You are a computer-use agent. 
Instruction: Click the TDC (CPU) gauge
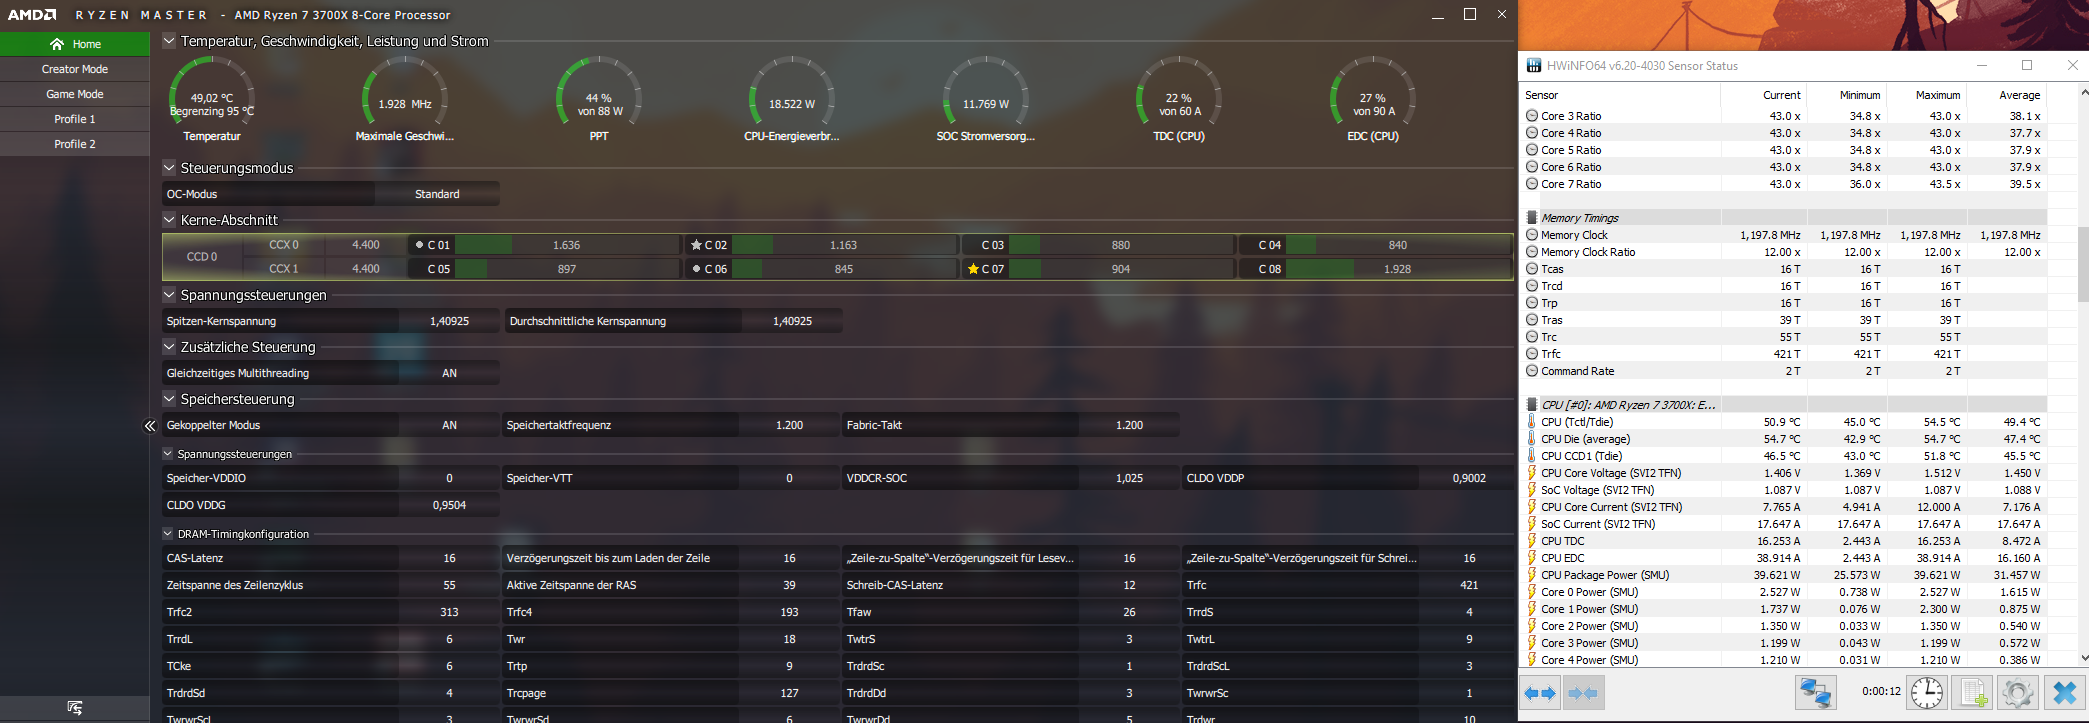1179,100
